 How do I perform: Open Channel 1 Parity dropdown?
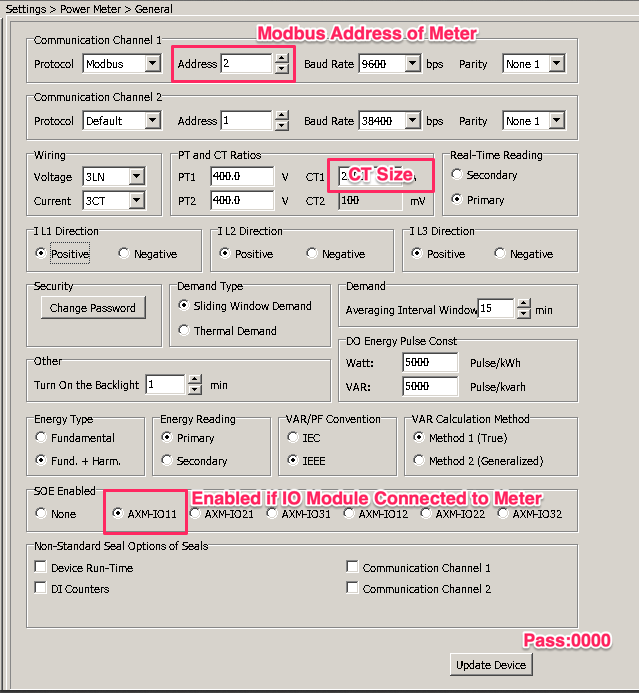pos(534,64)
